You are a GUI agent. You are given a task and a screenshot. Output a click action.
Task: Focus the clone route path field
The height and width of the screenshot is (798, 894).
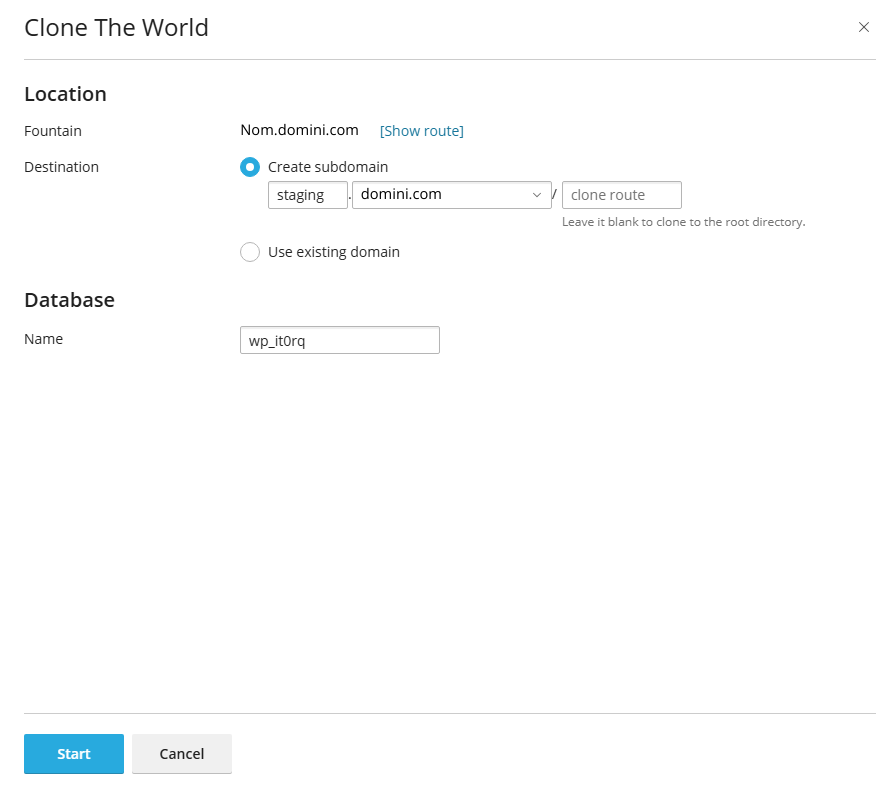pyautogui.click(x=621, y=195)
